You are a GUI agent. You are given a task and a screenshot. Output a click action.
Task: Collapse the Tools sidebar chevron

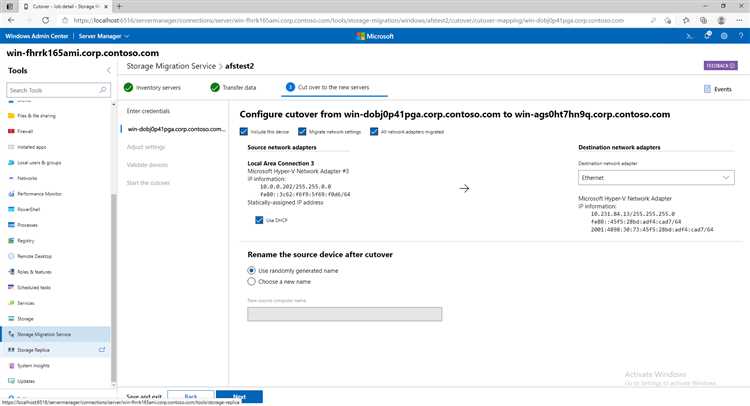[109, 70]
